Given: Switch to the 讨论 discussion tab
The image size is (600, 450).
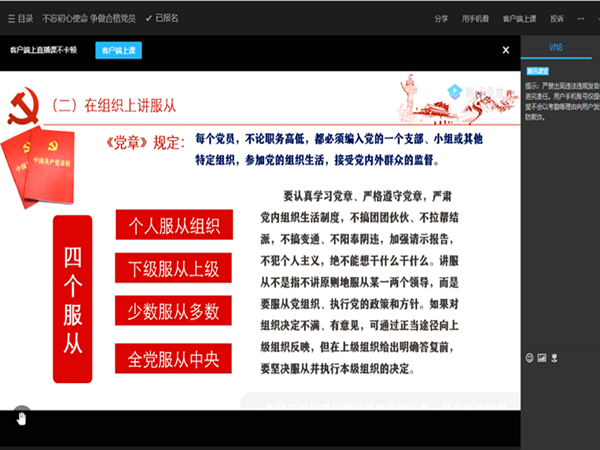Looking at the screenshot, I should tap(558, 48).
